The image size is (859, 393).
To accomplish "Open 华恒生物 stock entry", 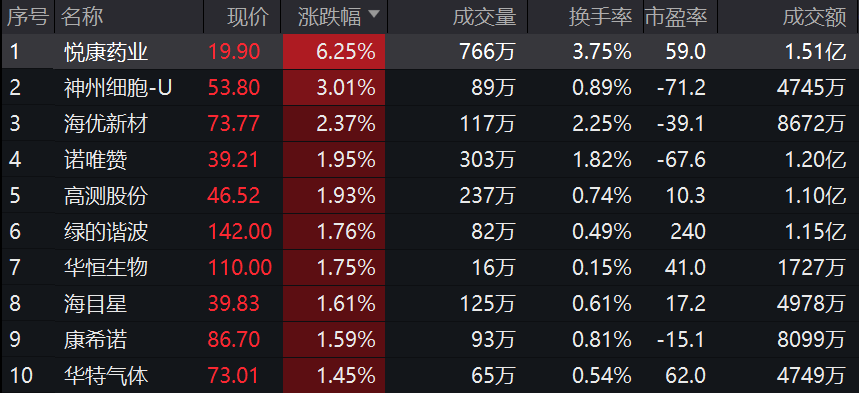I will 105,268.
